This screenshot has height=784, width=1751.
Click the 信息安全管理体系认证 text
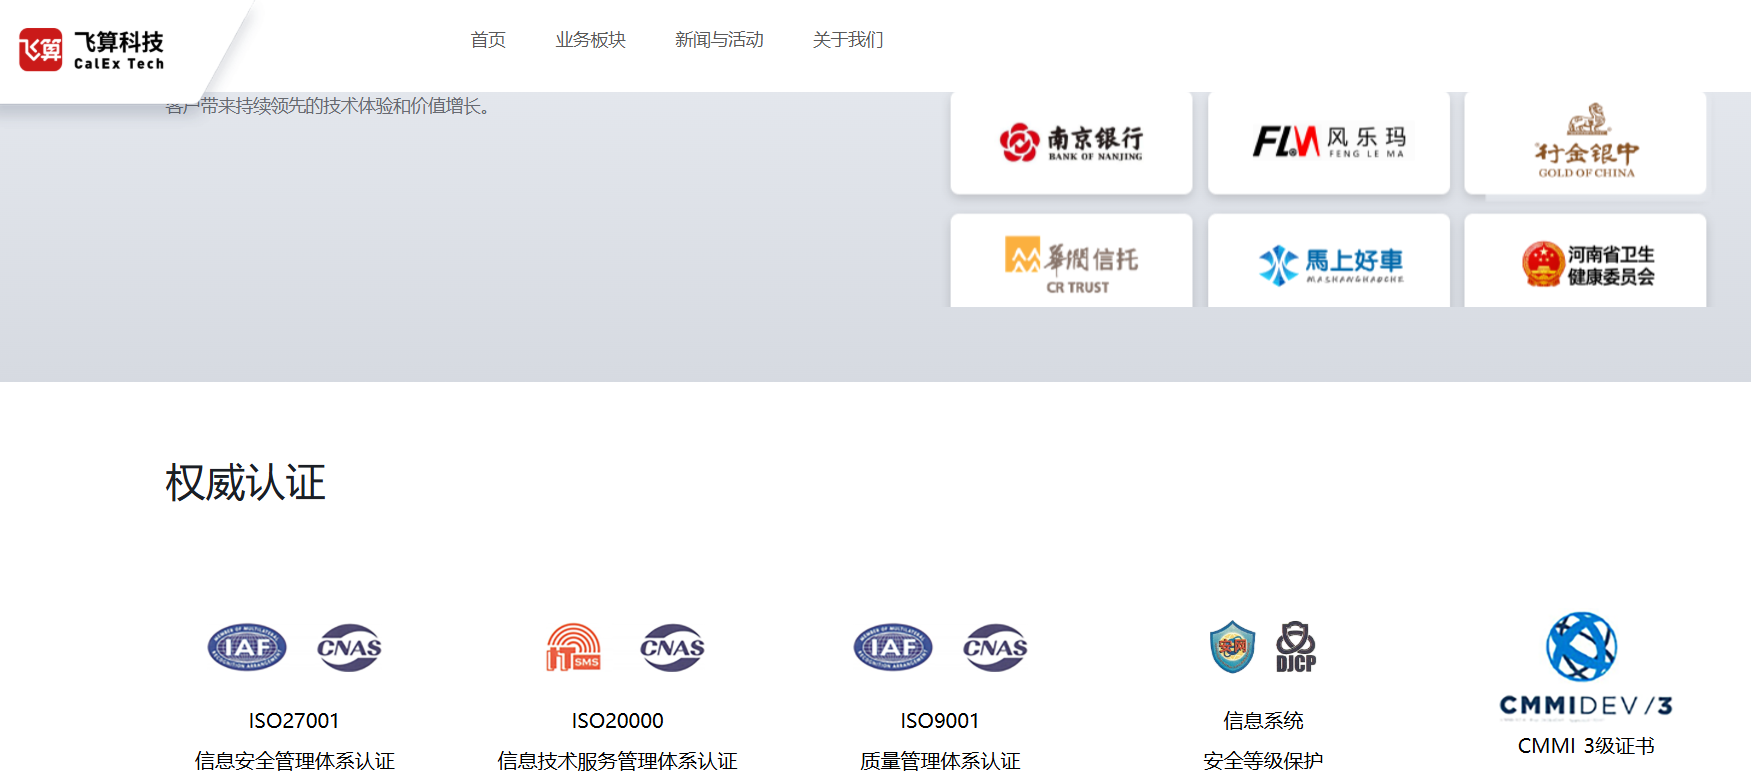click(294, 761)
